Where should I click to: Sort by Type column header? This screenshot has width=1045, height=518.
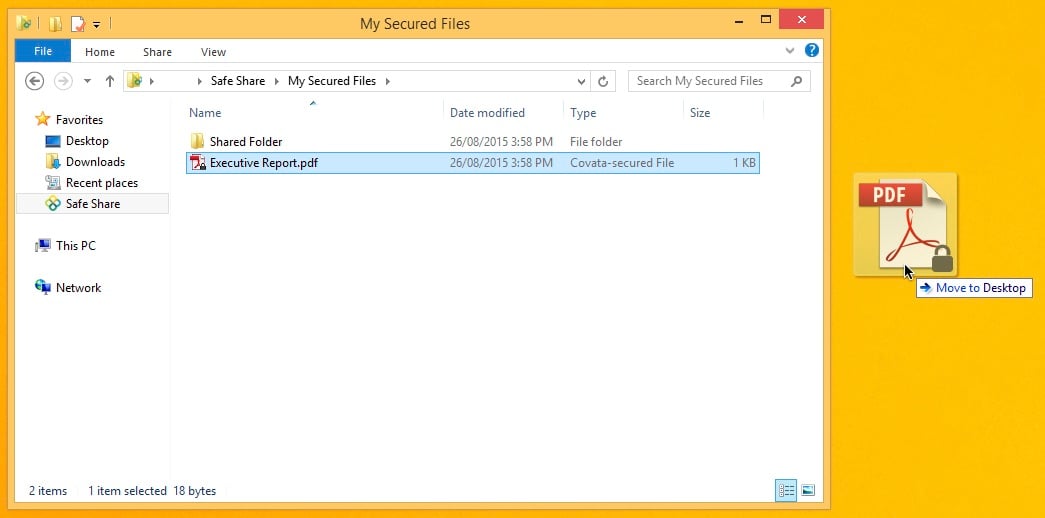(583, 113)
